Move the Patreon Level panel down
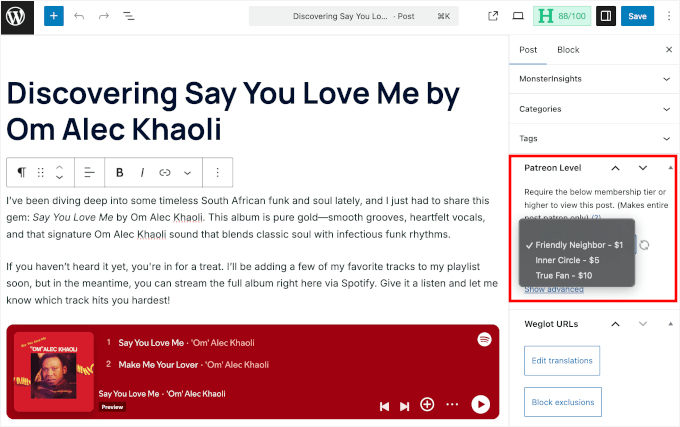The width and height of the screenshot is (680, 427). (x=643, y=168)
